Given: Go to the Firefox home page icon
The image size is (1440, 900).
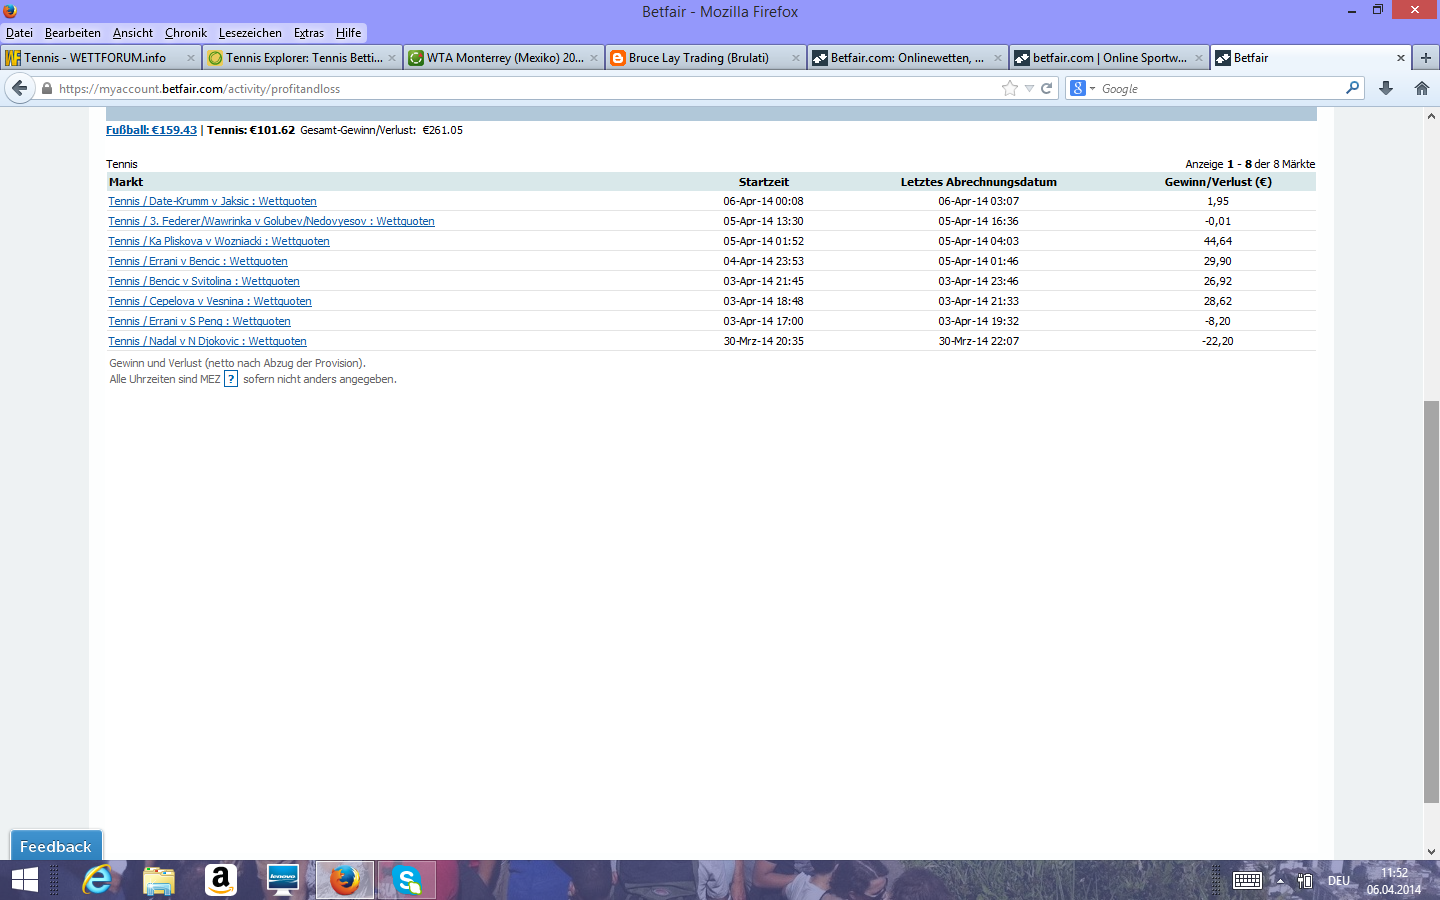Looking at the screenshot, I should tap(1422, 88).
